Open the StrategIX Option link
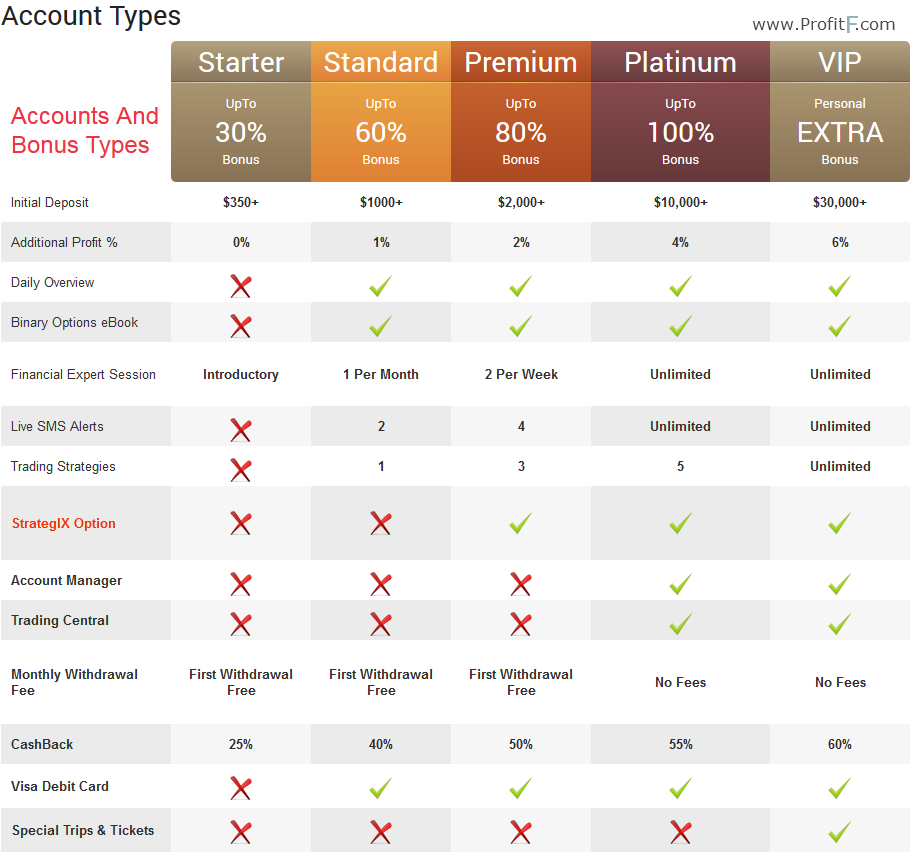Image resolution: width=915 pixels, height=857 pixels. (x=64, y=523)
